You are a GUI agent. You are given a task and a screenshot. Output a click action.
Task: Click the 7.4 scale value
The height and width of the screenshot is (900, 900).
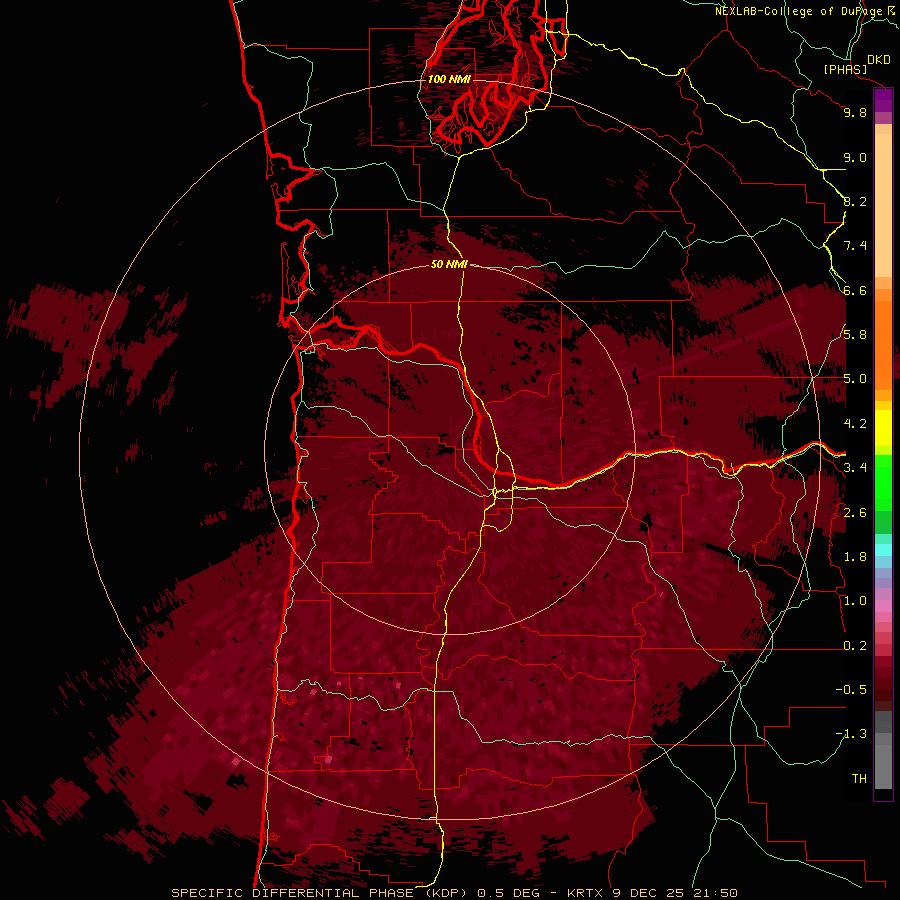(855, 246)
